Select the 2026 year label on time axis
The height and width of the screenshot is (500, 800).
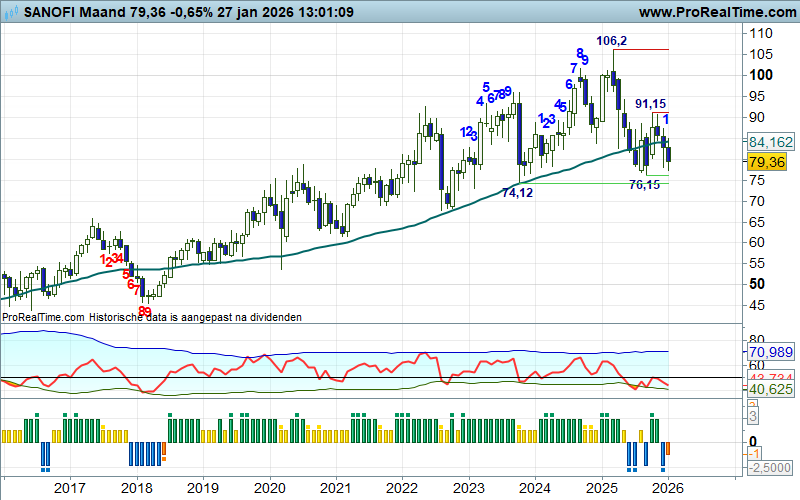665,487
